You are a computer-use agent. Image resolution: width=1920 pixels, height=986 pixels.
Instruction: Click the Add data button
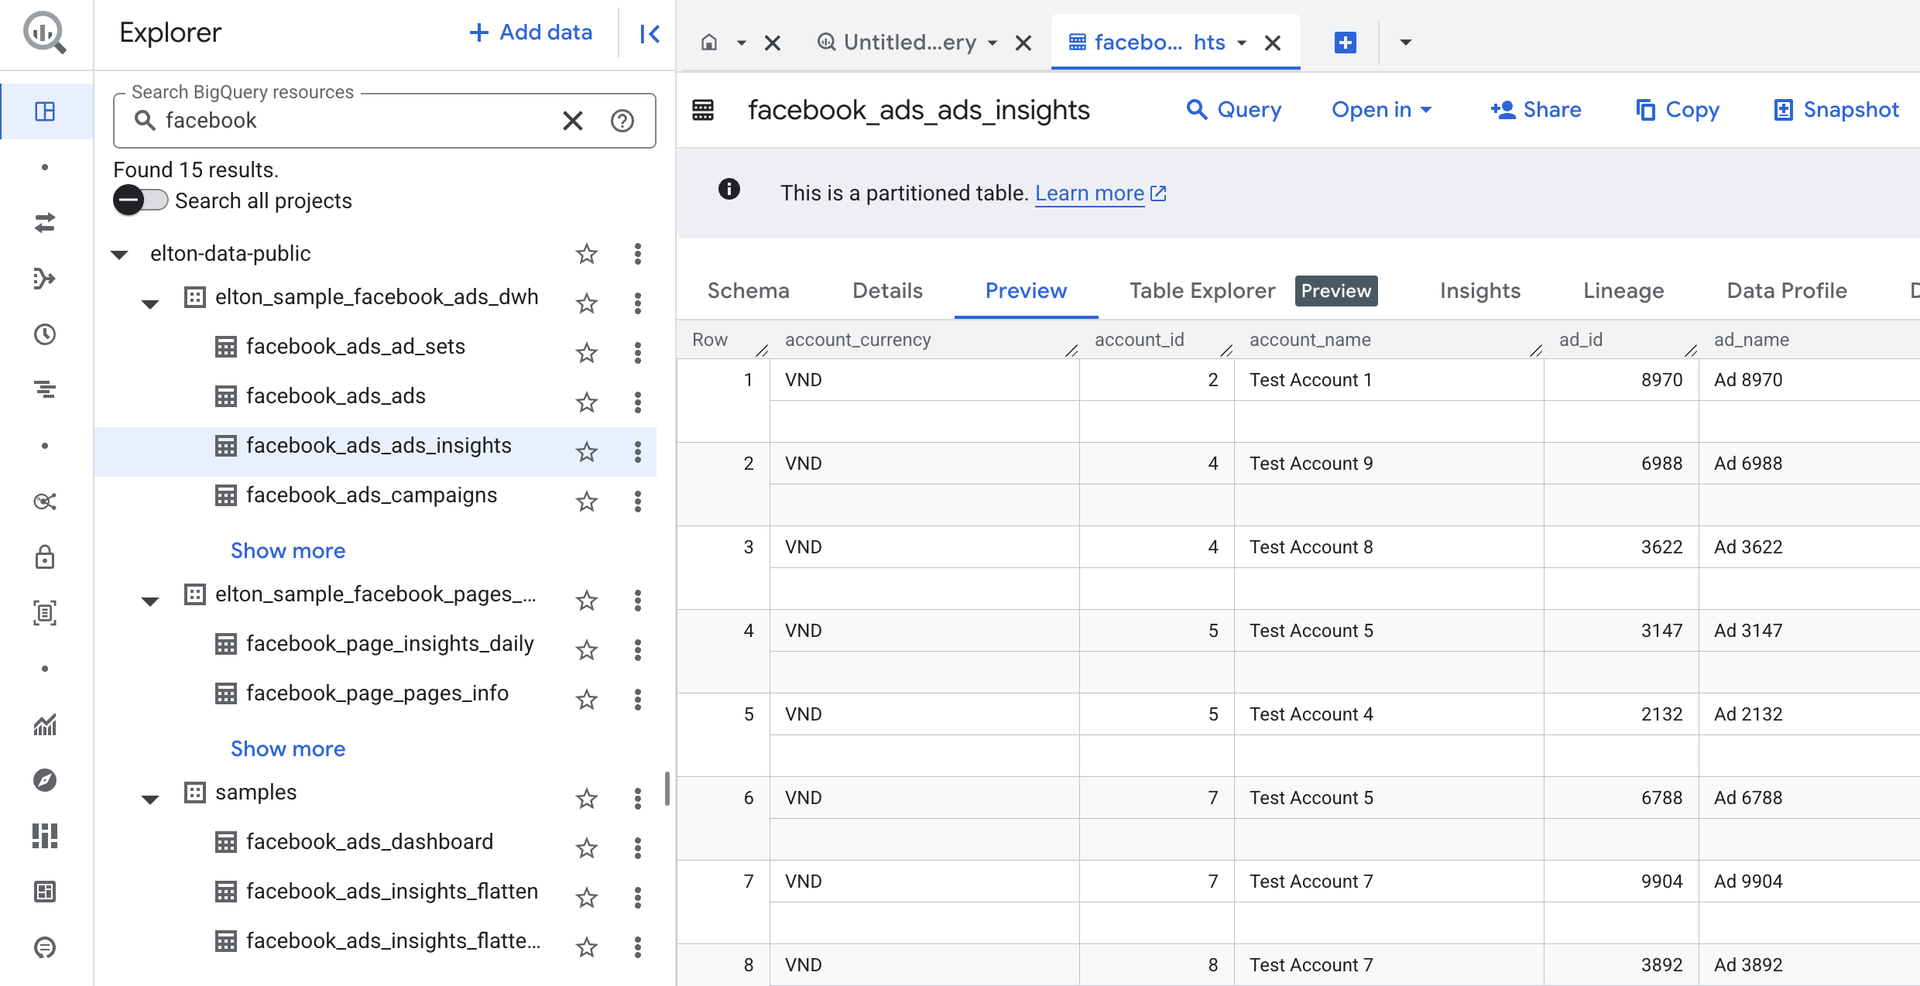pos(531,33)
